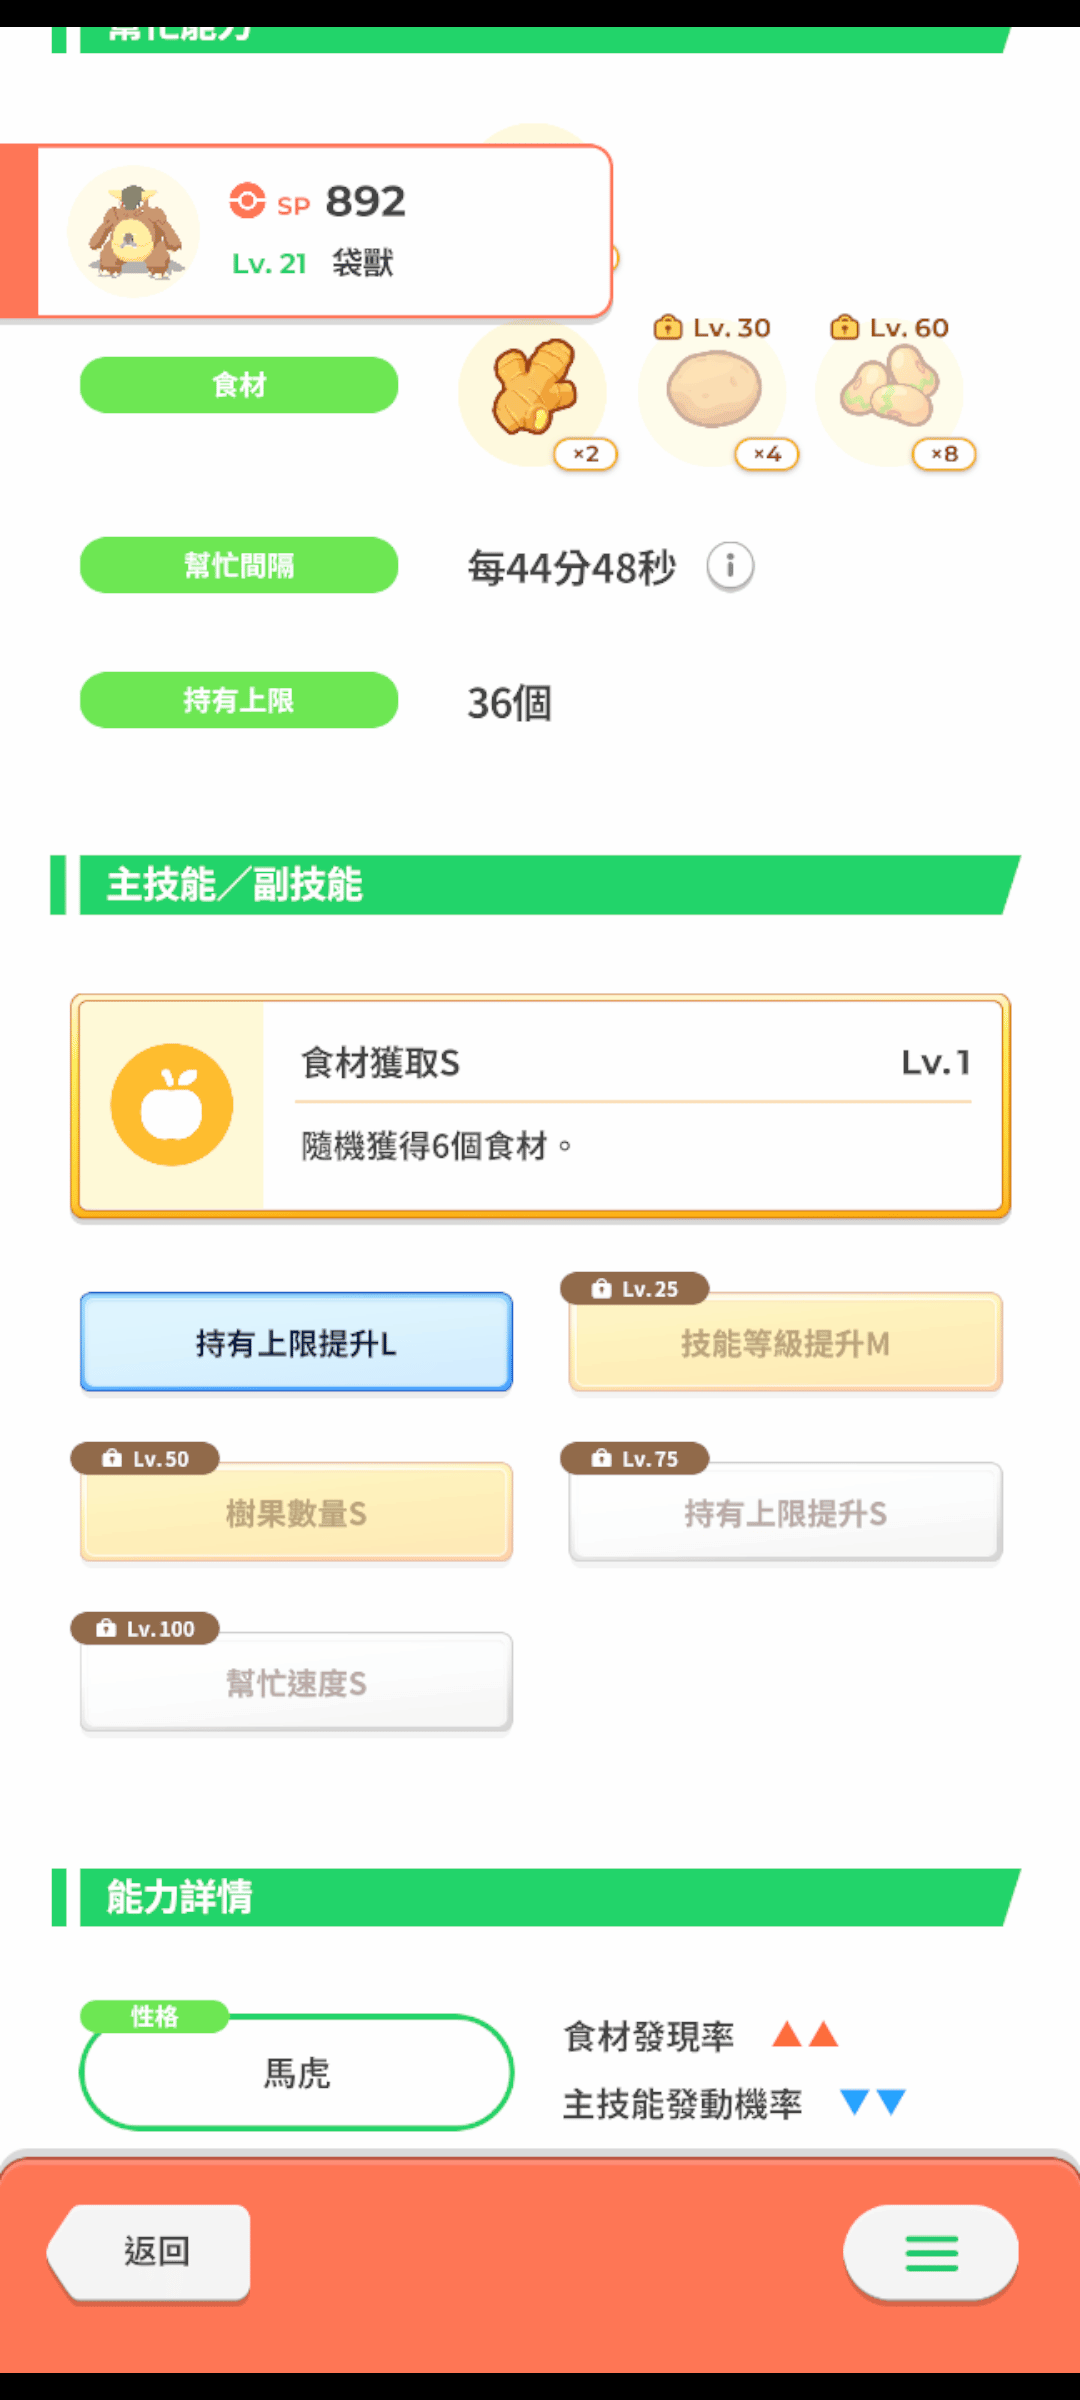Select the locked 持有上限提升S sub skill
This screenshot has width=1080, height=2400.
click(x=785, y=1512)
